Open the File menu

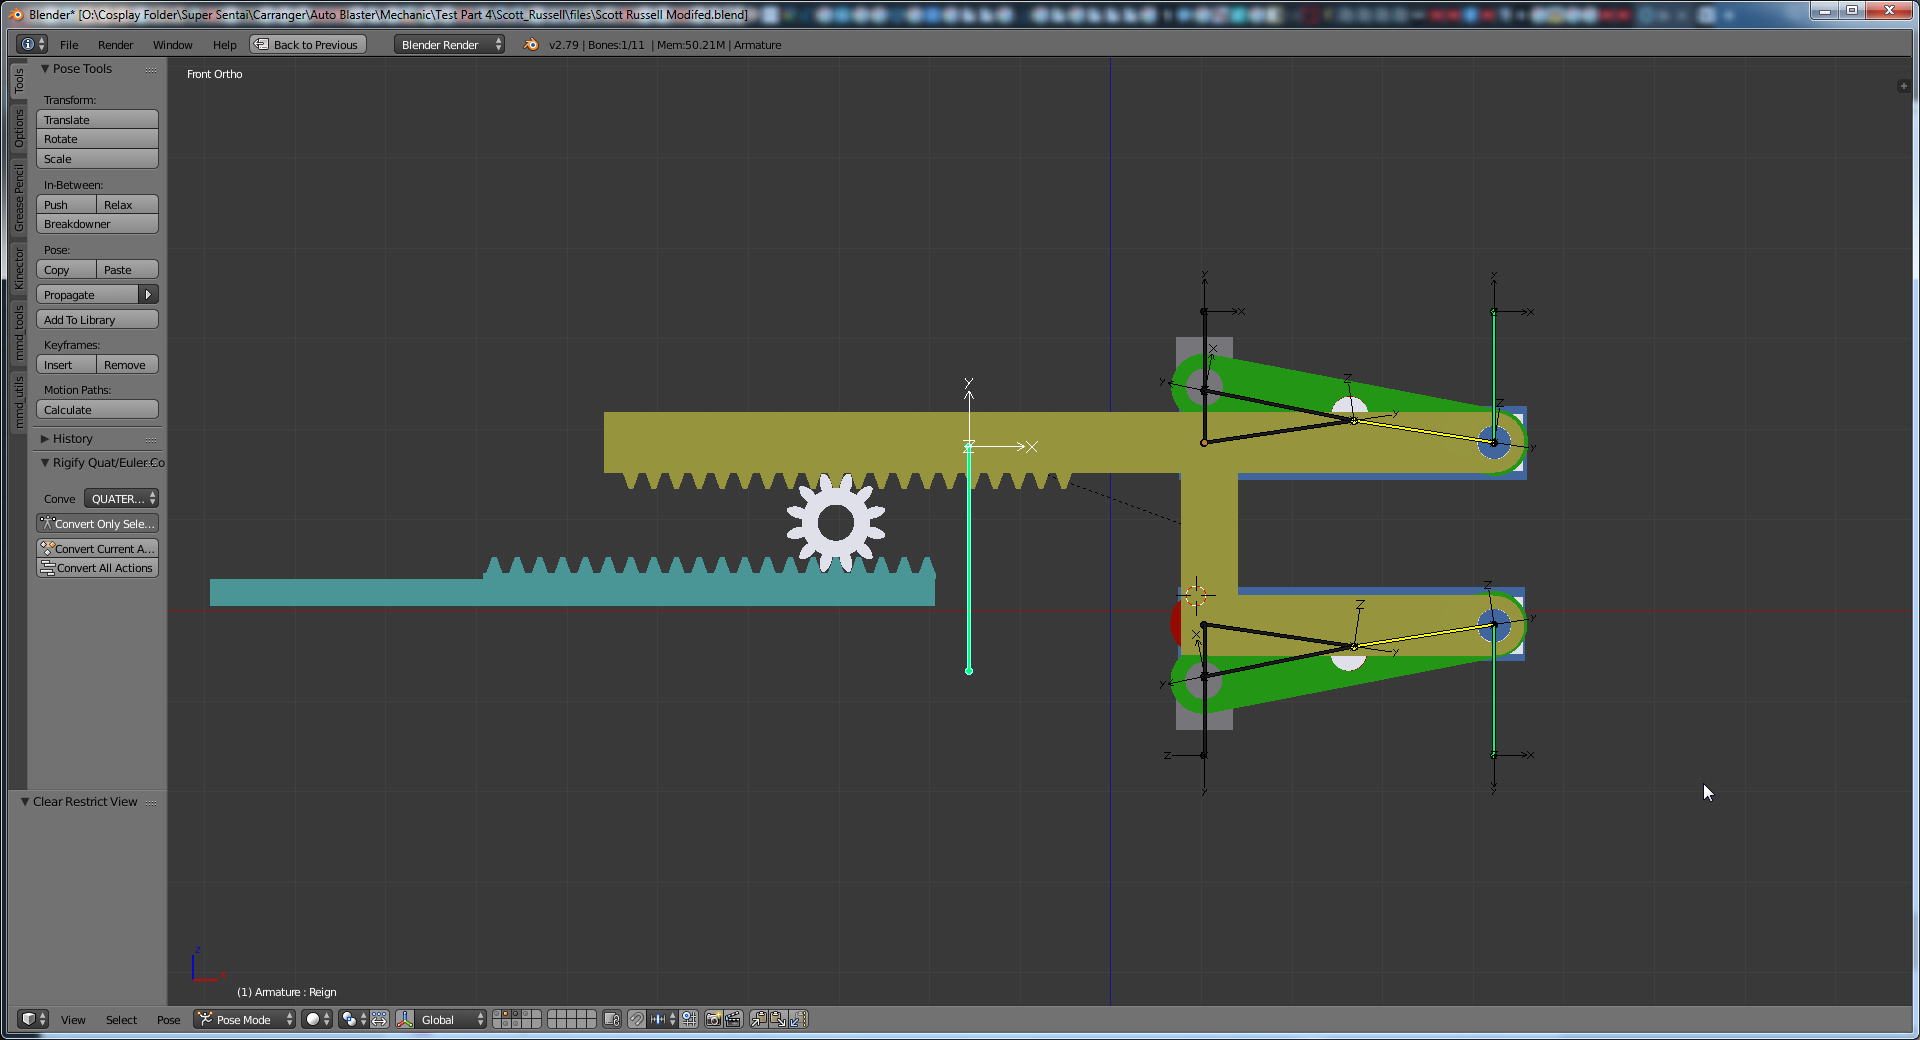pyautogui.click(x=69, y=45)
